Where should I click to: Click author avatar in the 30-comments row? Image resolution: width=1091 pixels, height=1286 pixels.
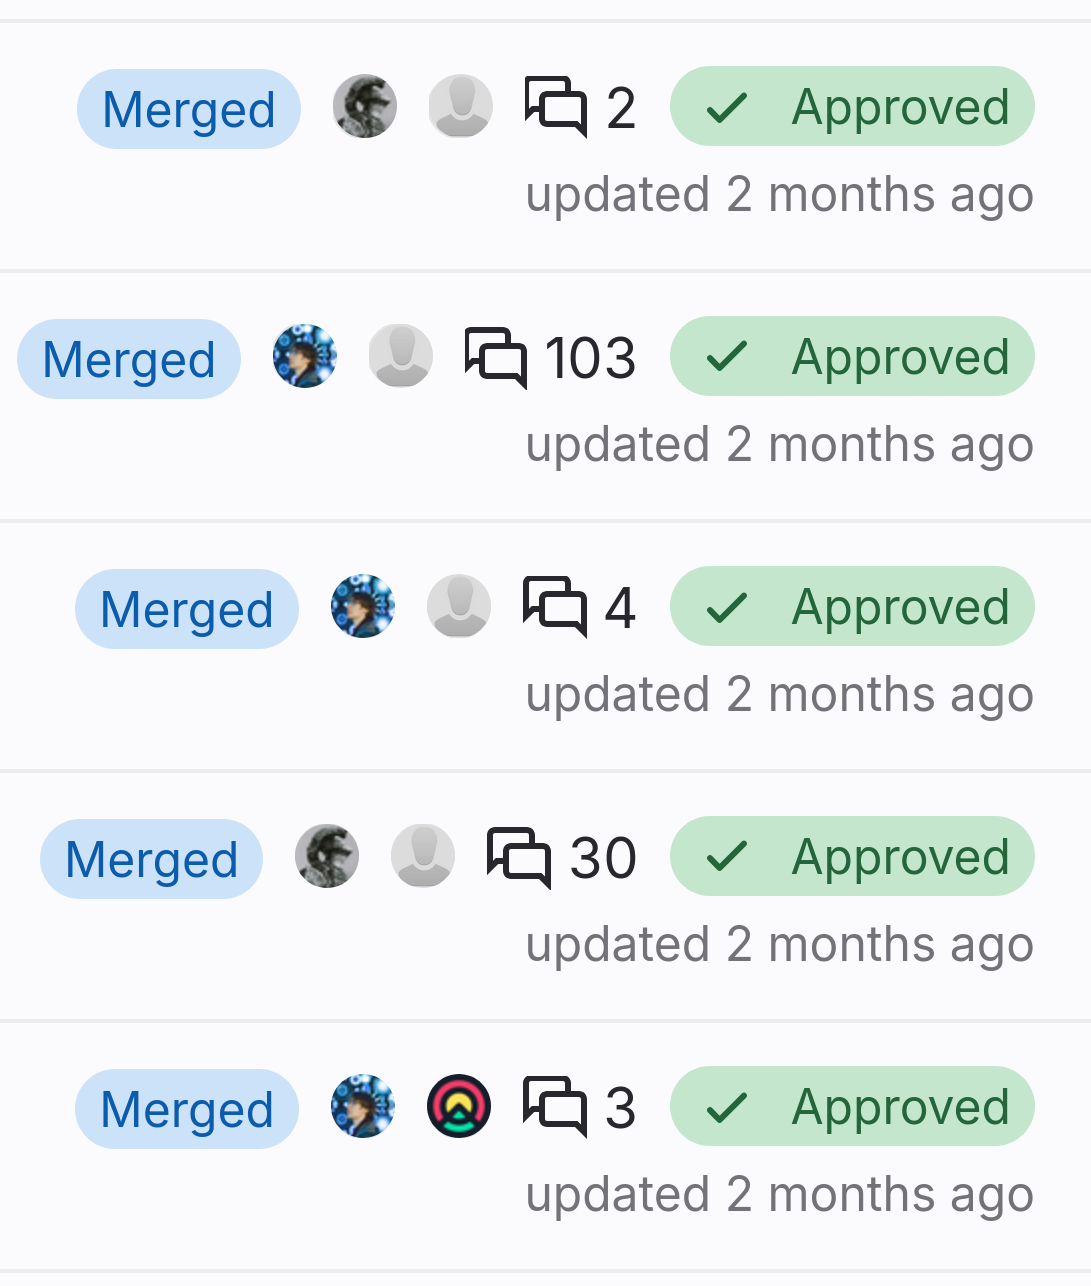pyautogui.click(x=327, y=856)
